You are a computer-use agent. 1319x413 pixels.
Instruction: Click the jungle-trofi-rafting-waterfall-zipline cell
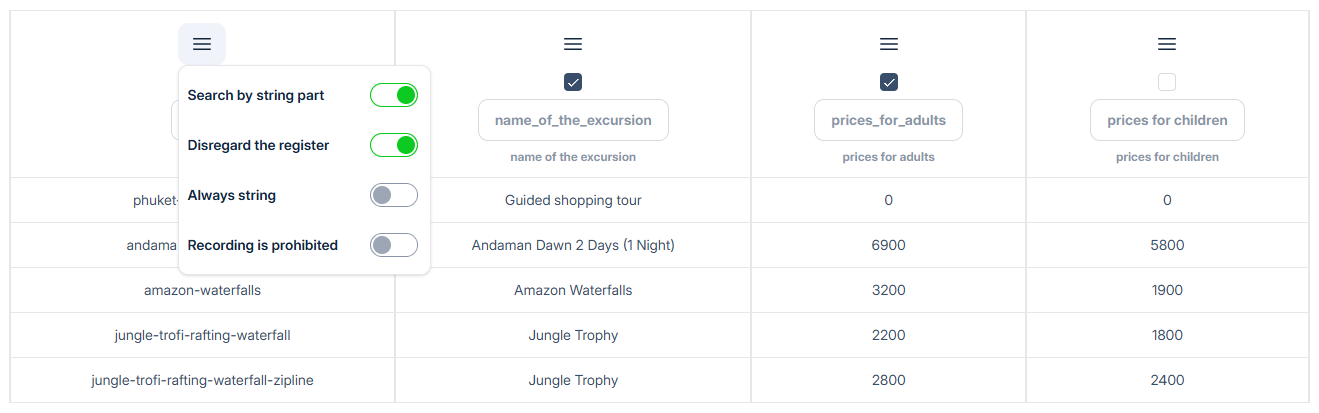202,380
